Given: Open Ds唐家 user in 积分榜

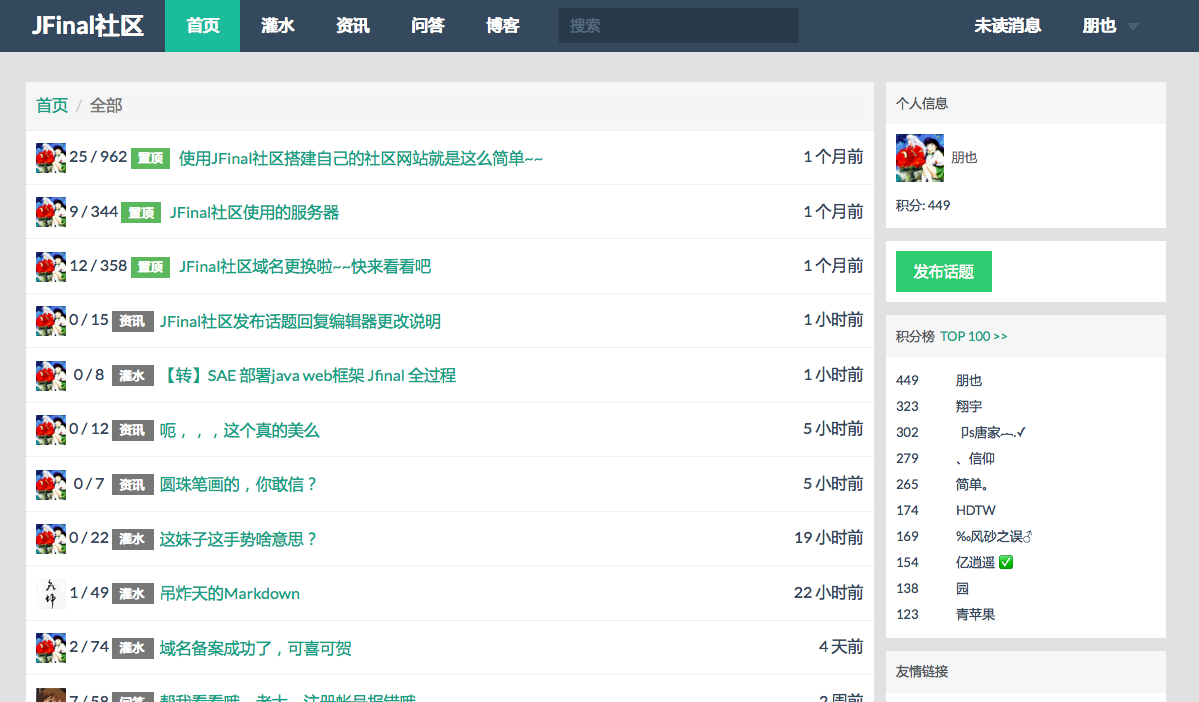Looking at the screenshot, I should 992,433.
